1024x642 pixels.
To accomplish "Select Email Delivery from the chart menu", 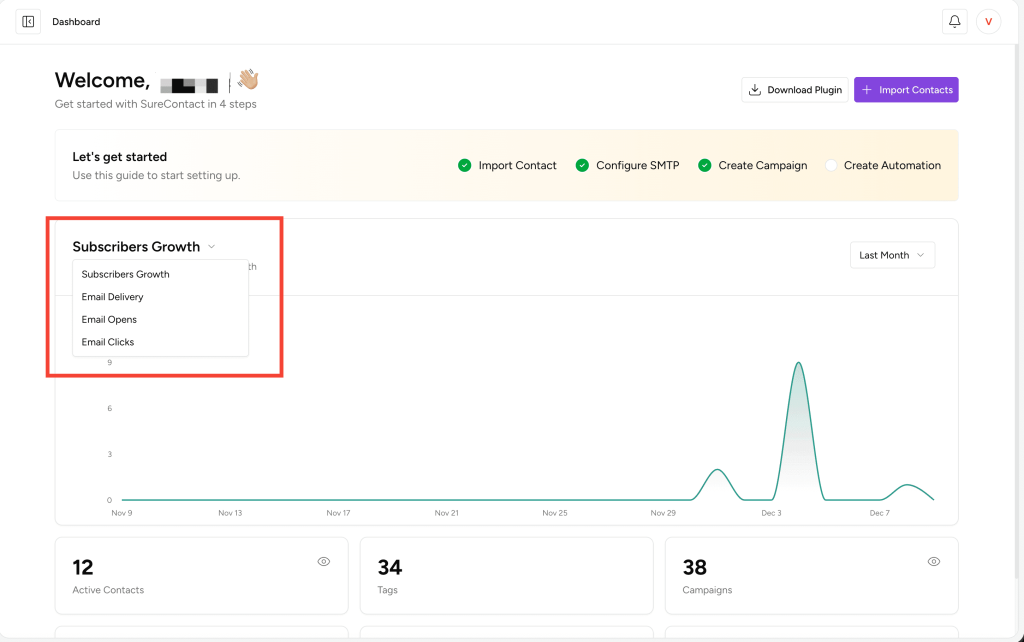I will (x=112, y=297).
